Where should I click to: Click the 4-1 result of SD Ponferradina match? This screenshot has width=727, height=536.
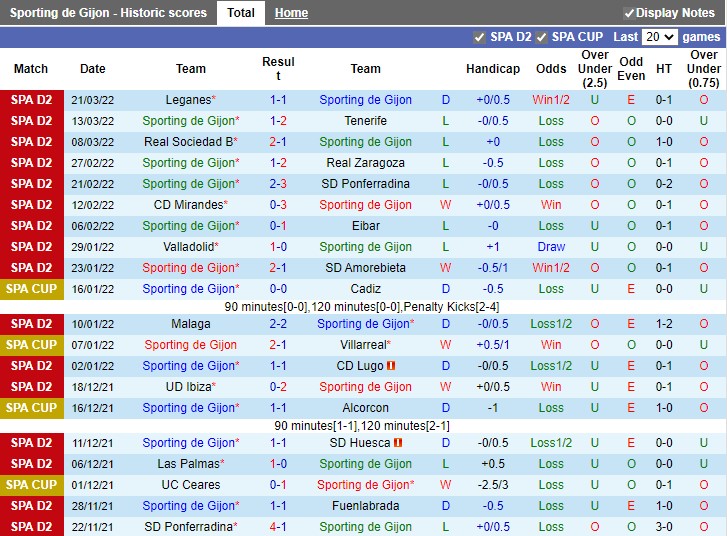click(x=278, y=527)
